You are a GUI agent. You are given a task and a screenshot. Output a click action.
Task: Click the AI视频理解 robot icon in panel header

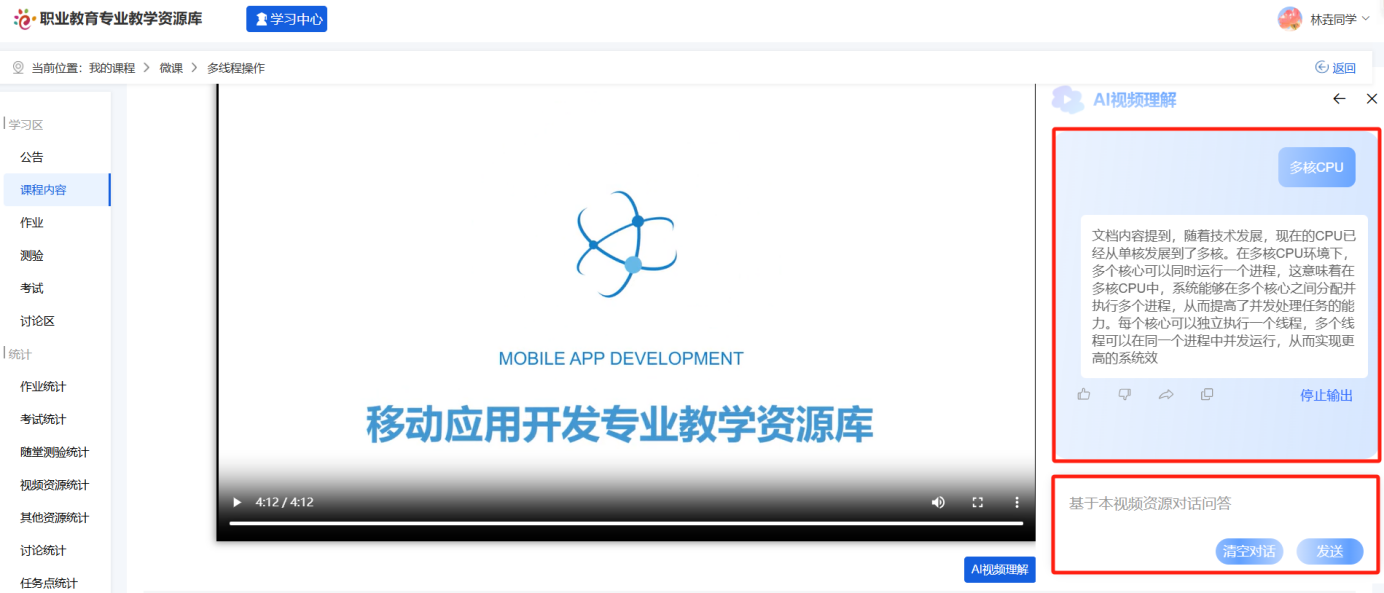point(1068,99)
